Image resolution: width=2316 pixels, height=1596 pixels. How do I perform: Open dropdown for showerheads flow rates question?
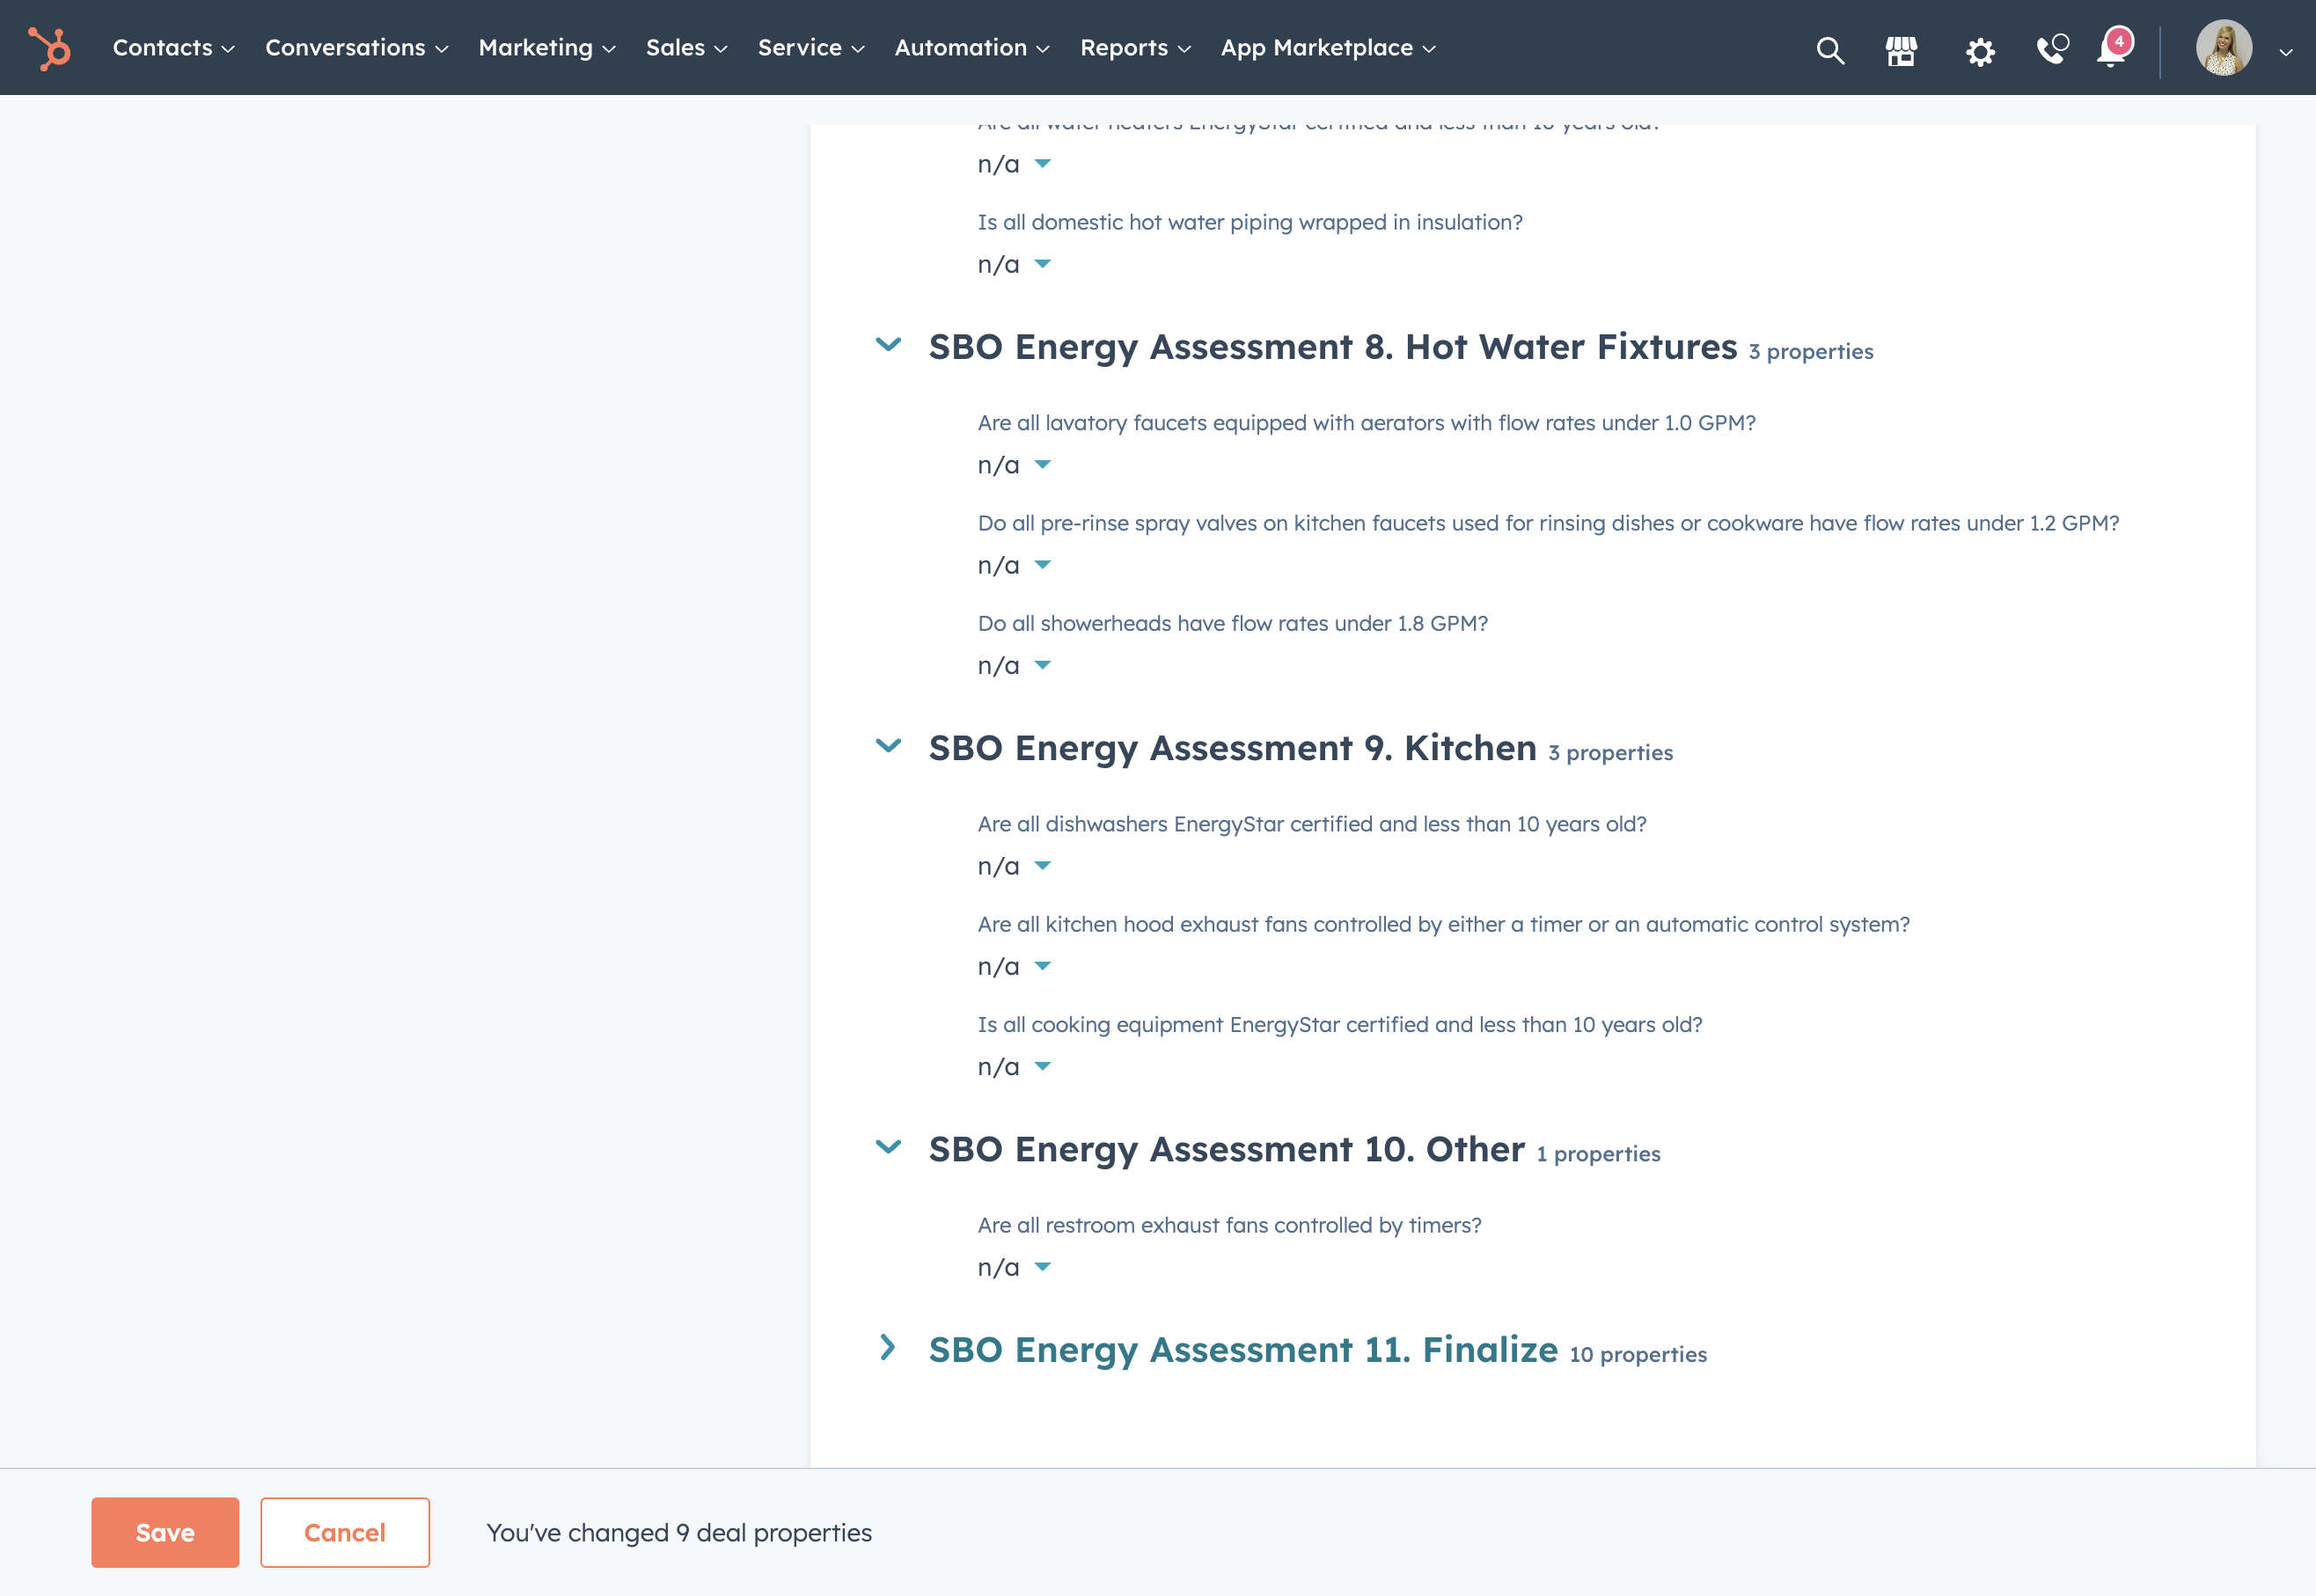1014,665
